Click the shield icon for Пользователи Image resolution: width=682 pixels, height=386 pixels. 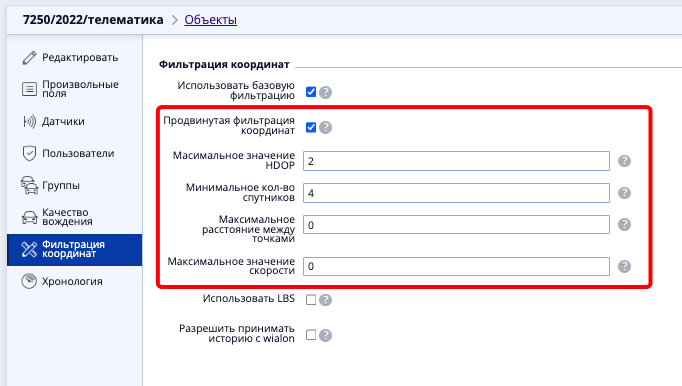(x=29, y=153)
